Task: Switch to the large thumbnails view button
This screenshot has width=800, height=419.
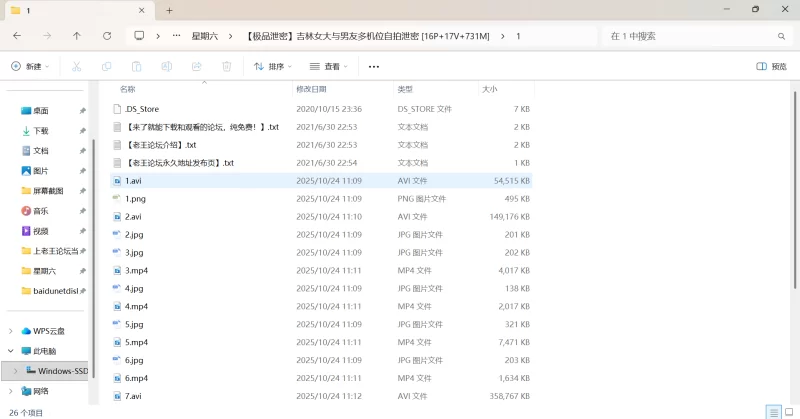Action: 788,412
